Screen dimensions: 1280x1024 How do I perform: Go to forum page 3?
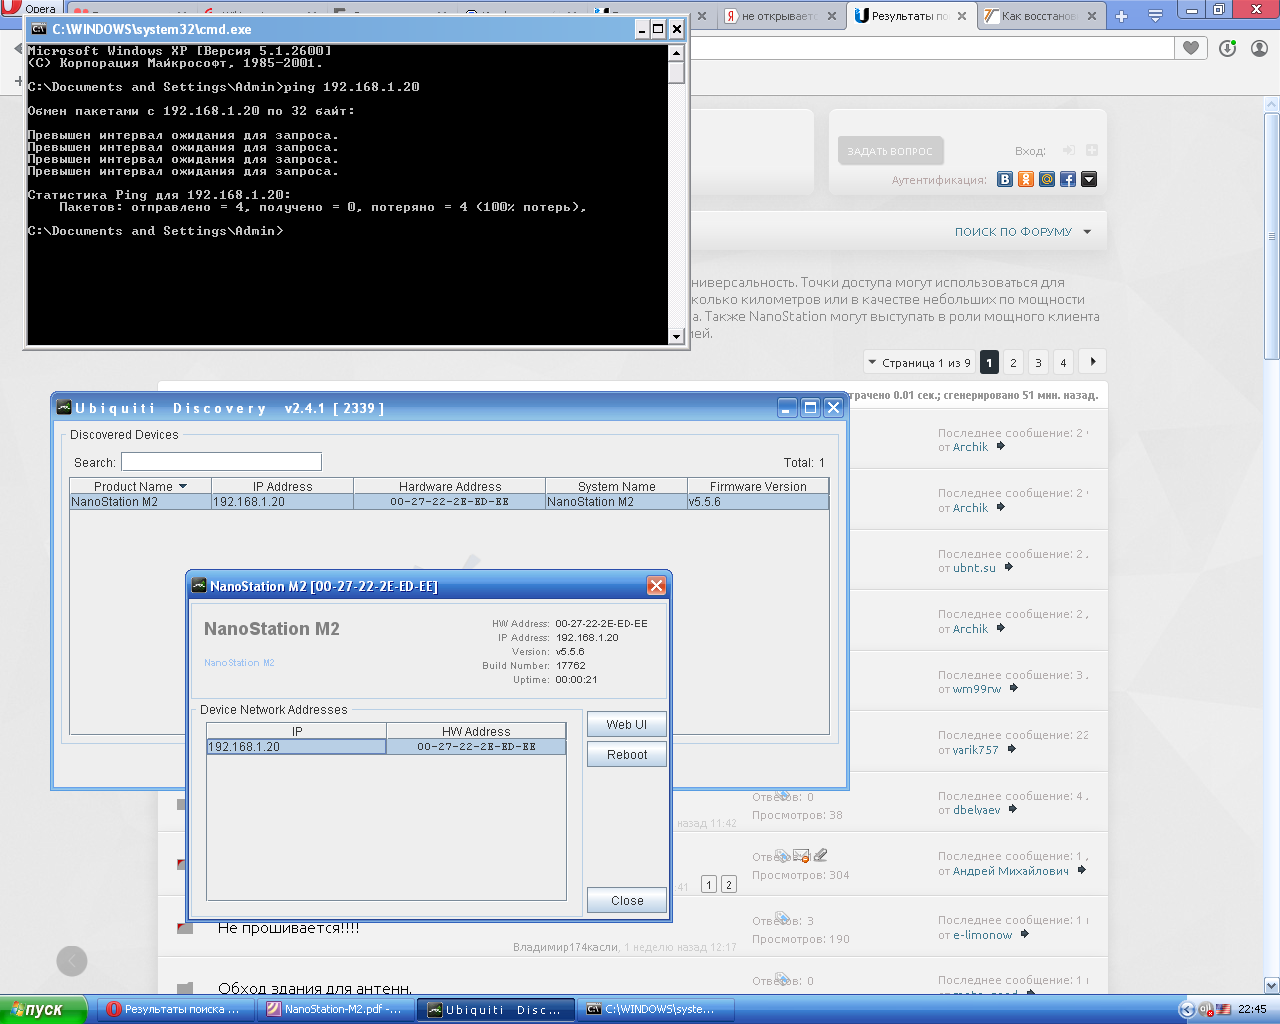1038,362
